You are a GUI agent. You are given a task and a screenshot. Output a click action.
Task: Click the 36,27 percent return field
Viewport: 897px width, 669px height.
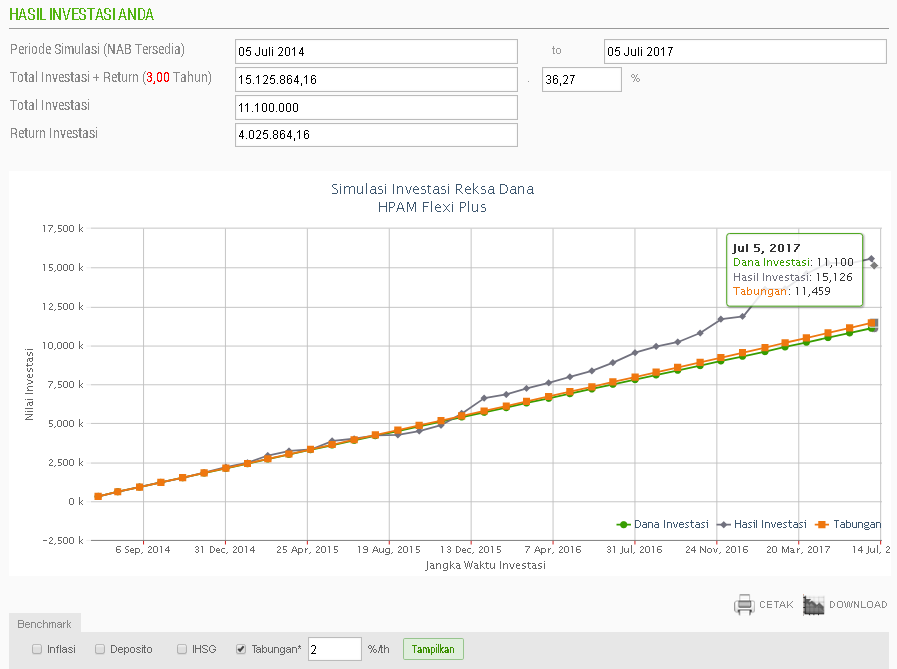[581, 79]
